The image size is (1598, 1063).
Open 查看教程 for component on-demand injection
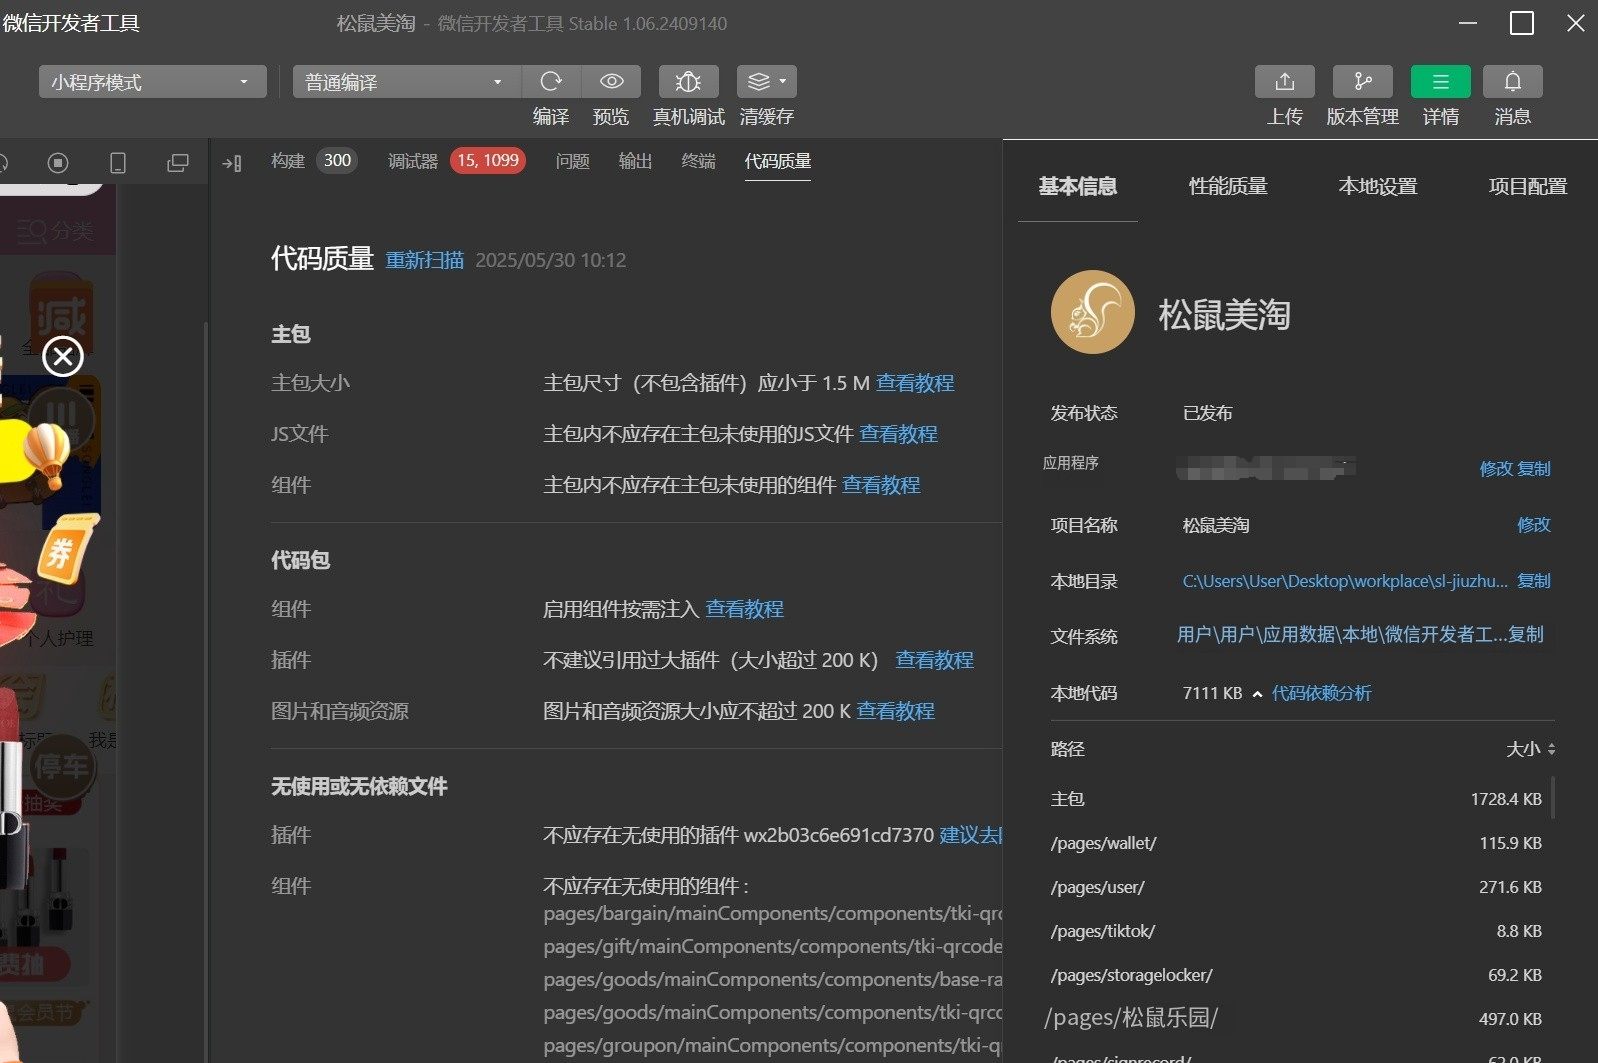coord(744,609)
